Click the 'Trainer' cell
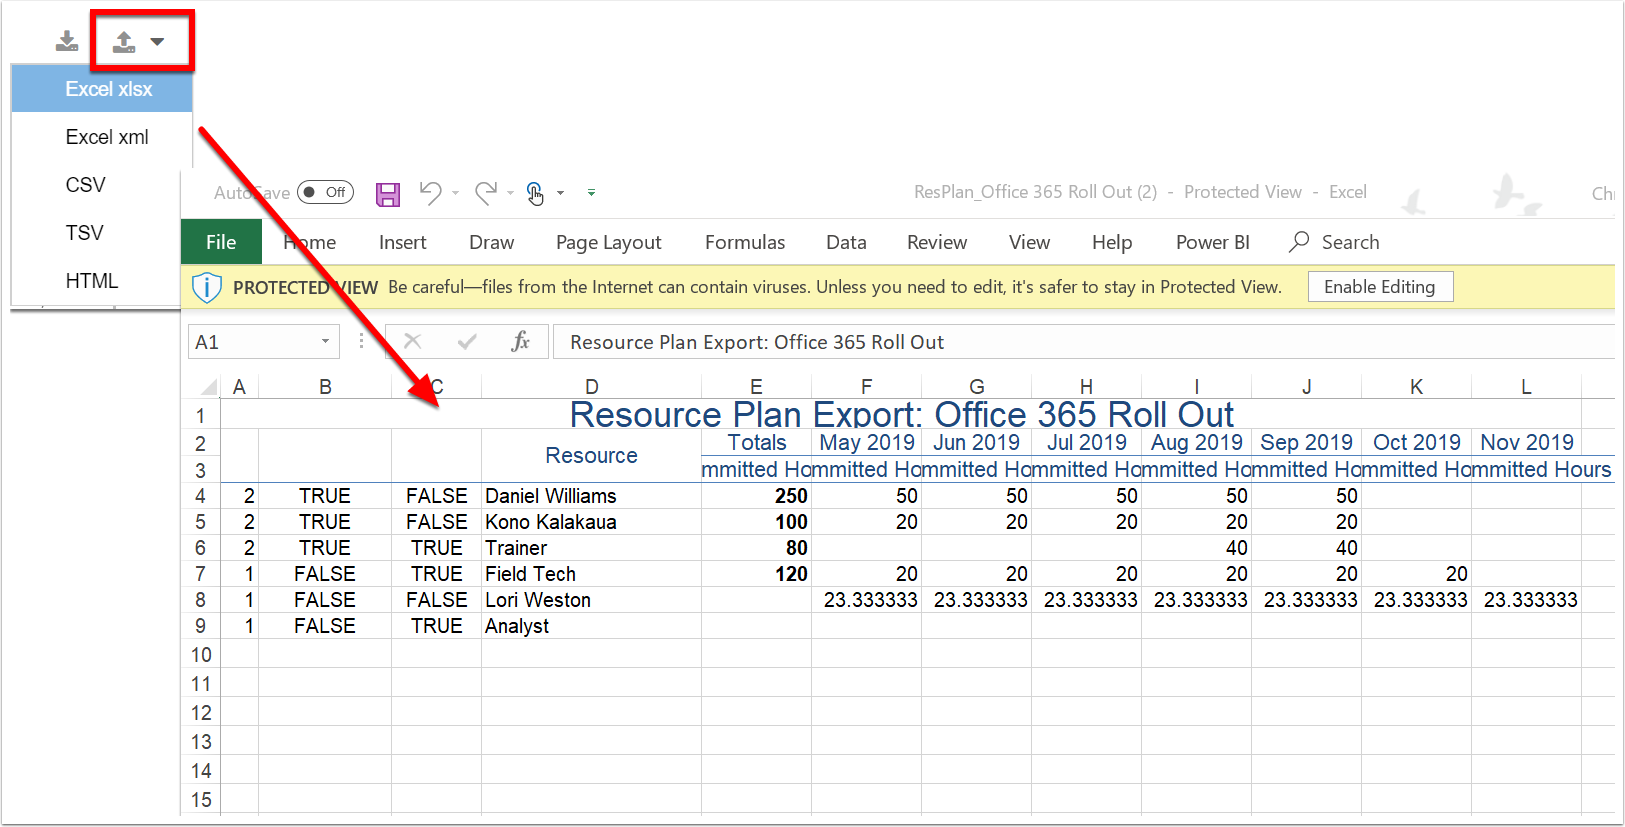The height and width of the screenshot is (827, 1625). click(x=592, y=548)
